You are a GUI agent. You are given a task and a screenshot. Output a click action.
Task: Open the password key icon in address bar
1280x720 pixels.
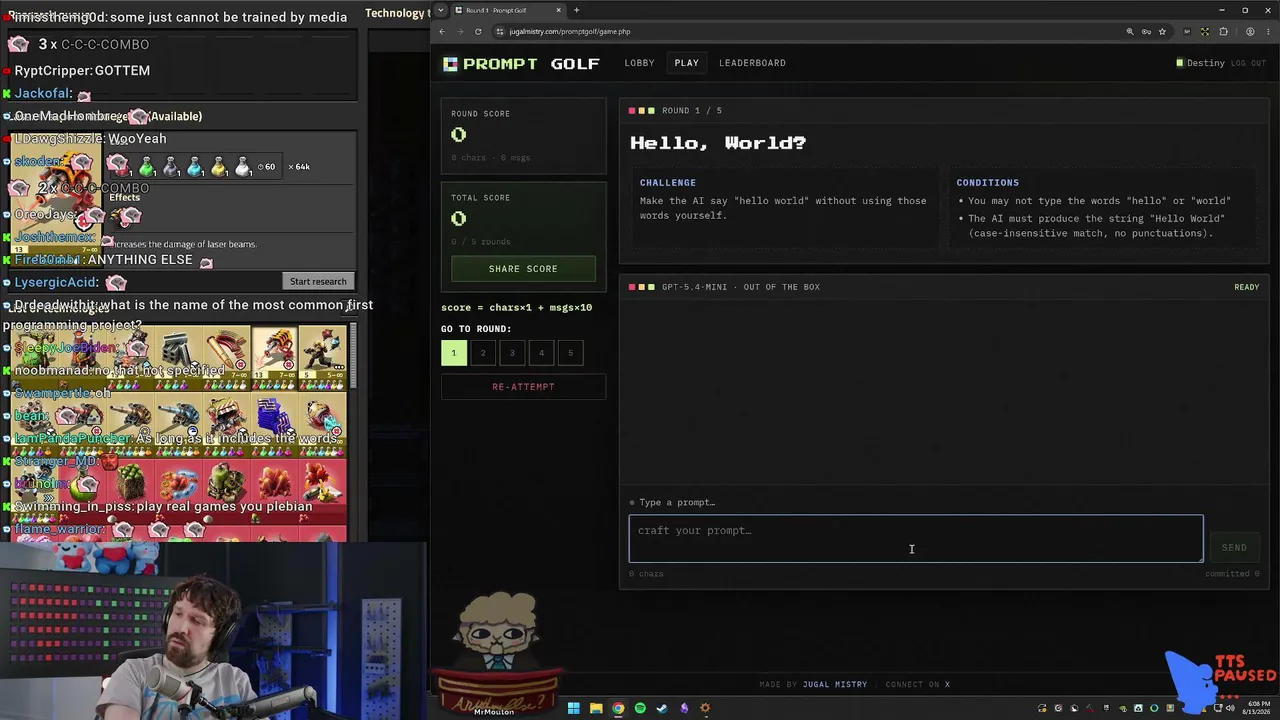[x=1146, y=31]
